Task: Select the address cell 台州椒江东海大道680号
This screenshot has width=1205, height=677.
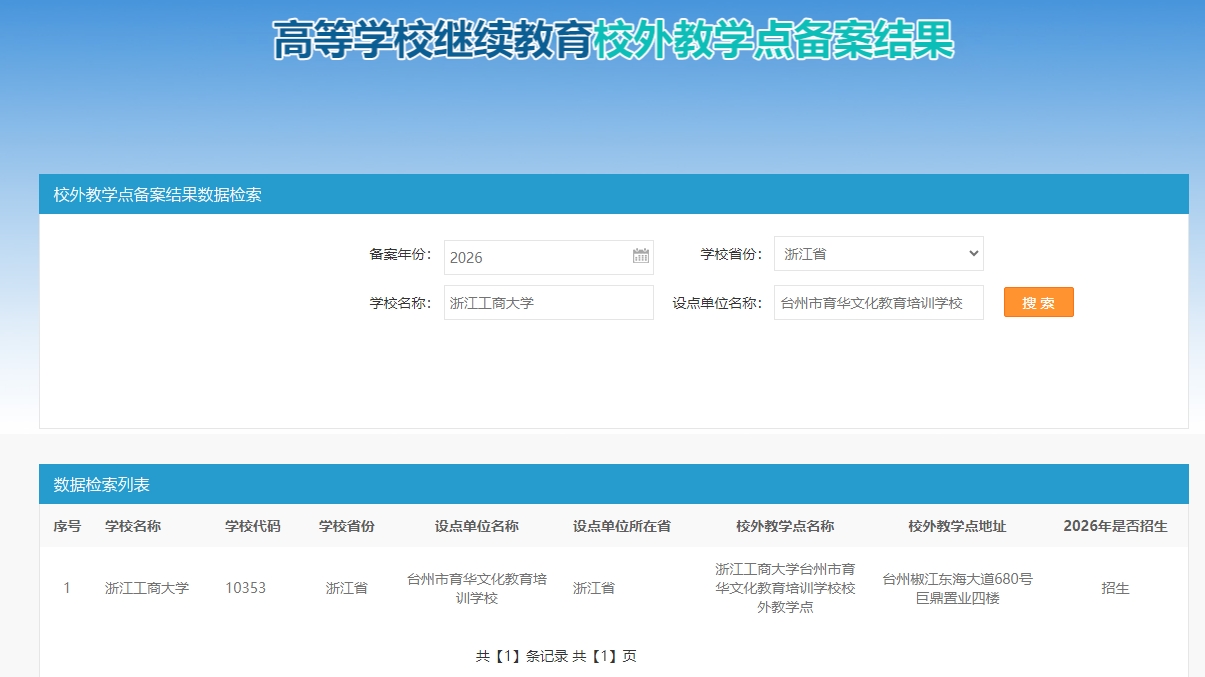Action: coord(957,588)
